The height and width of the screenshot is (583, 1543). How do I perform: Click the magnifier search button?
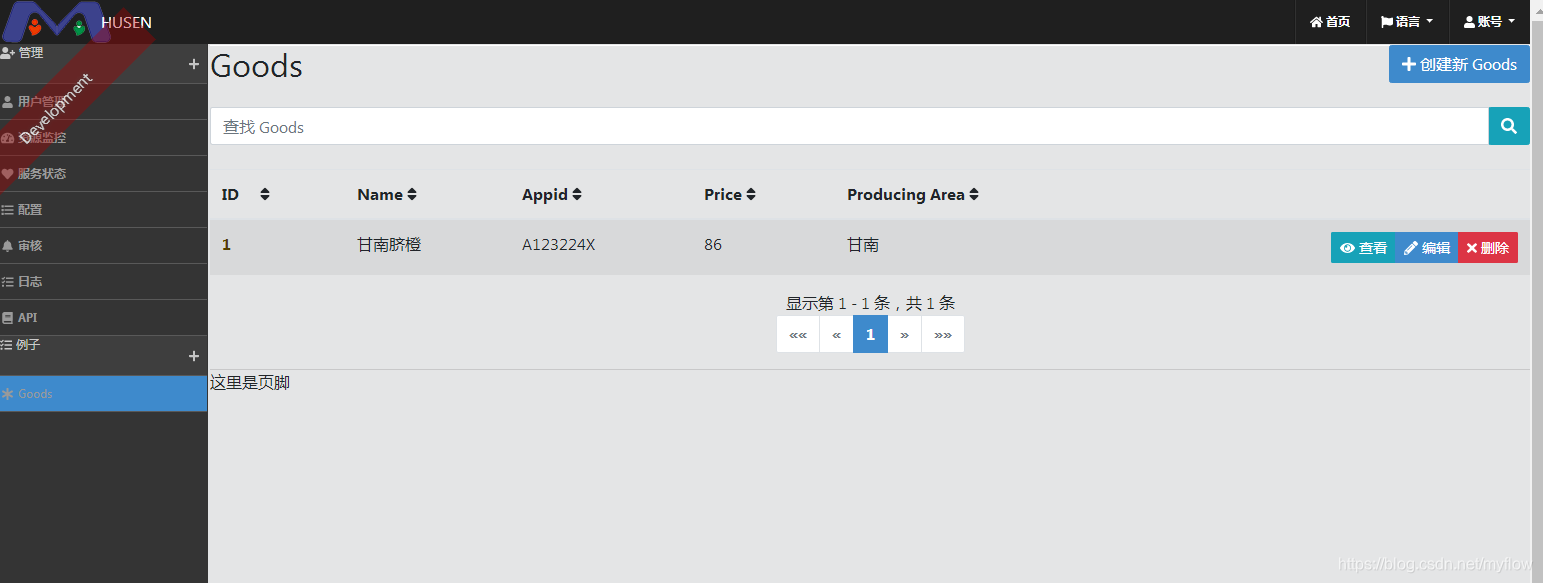1509,127
